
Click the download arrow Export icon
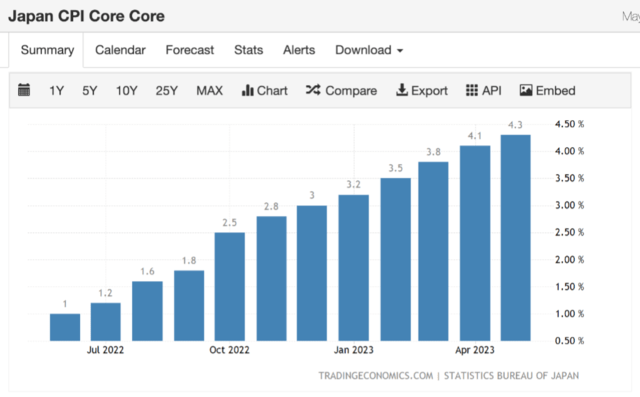click(402, 90)
